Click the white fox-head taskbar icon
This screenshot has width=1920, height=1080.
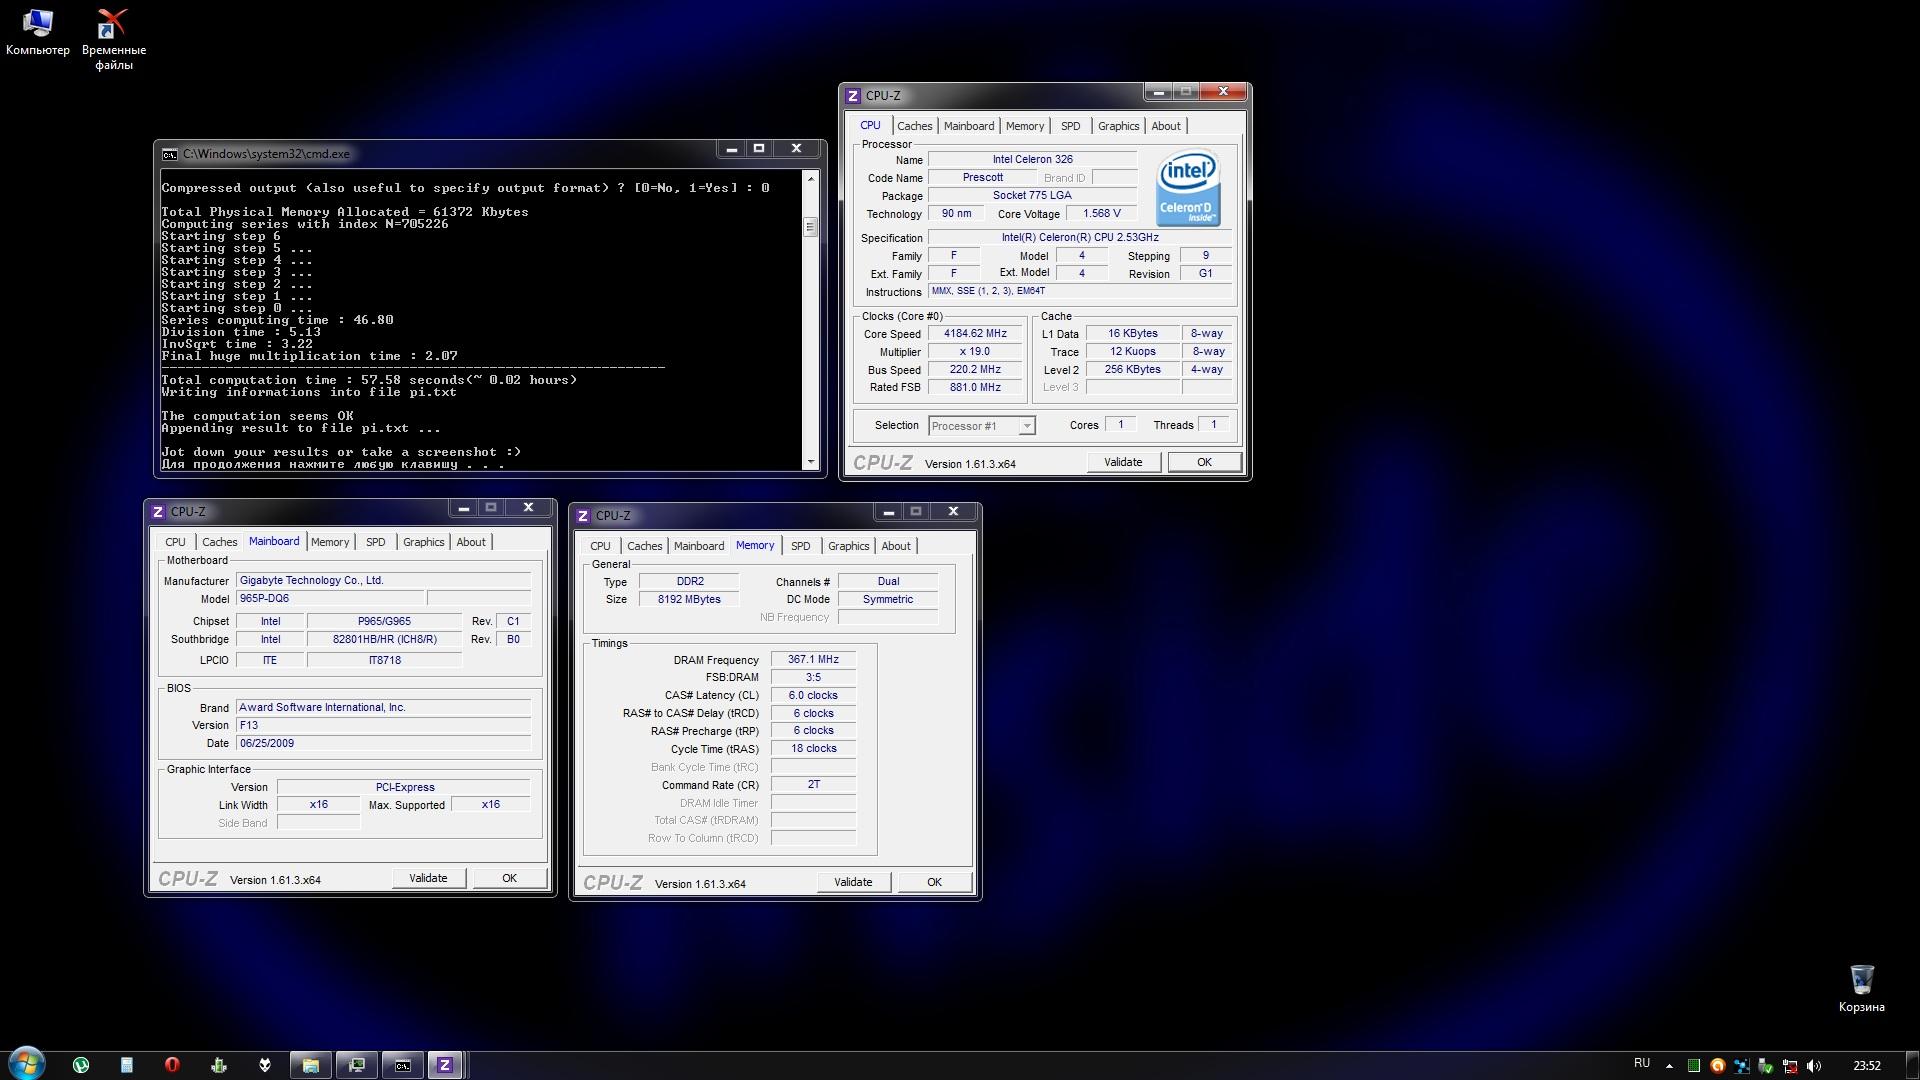[x=265, y=1065]
